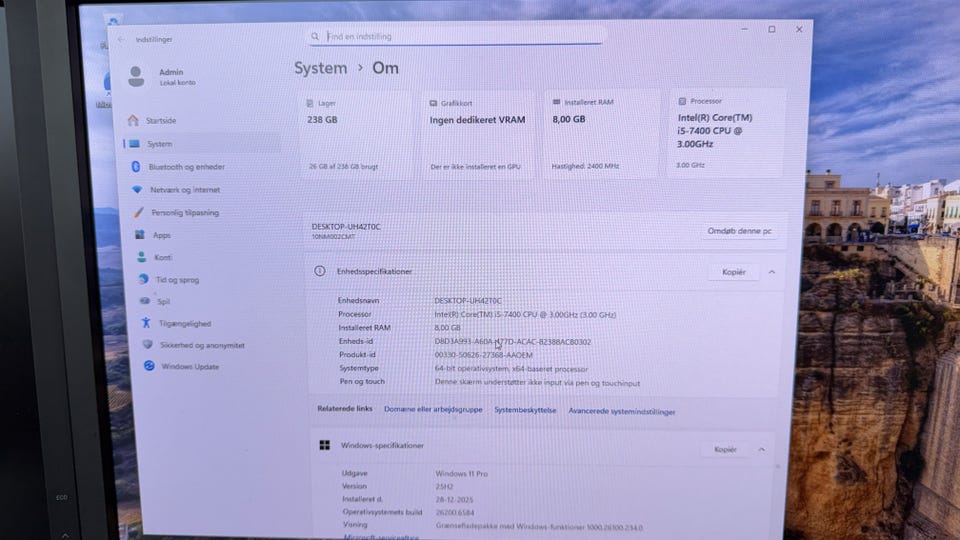Collapse the Enhedsspecifikationer section chevron
Image resolution: width=960 pixels, height=540 pixels.
(x=771, y=272)
